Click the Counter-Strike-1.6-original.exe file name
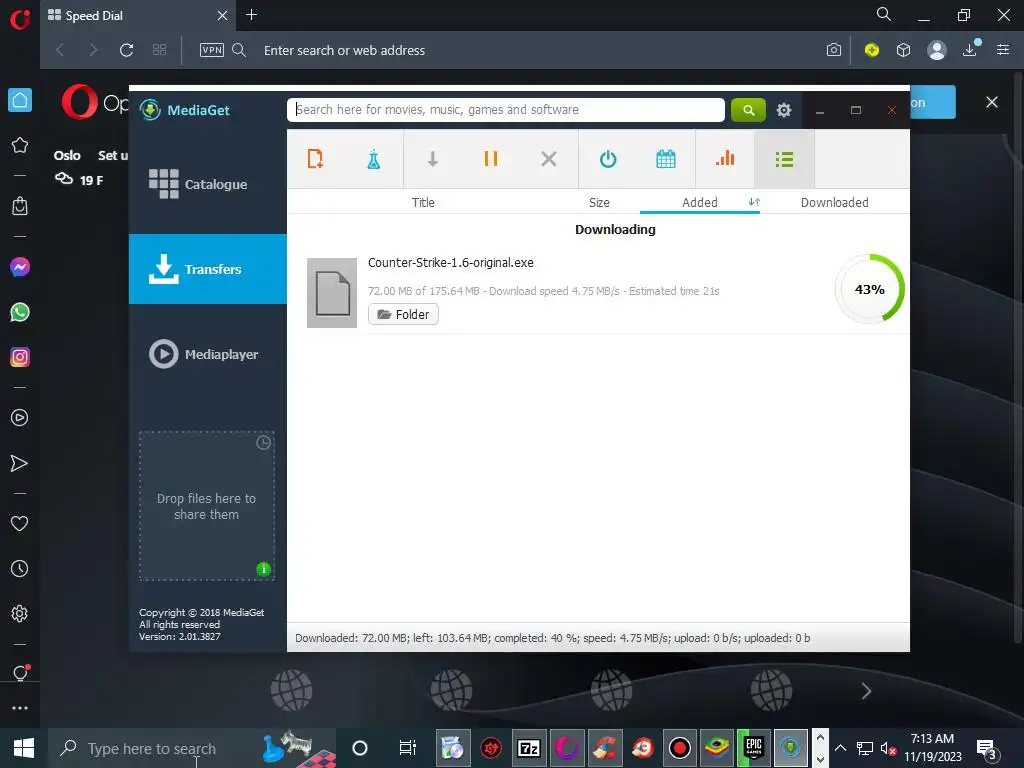The image size is (1024, 768). pyautogui.click(x=451, y=263)
